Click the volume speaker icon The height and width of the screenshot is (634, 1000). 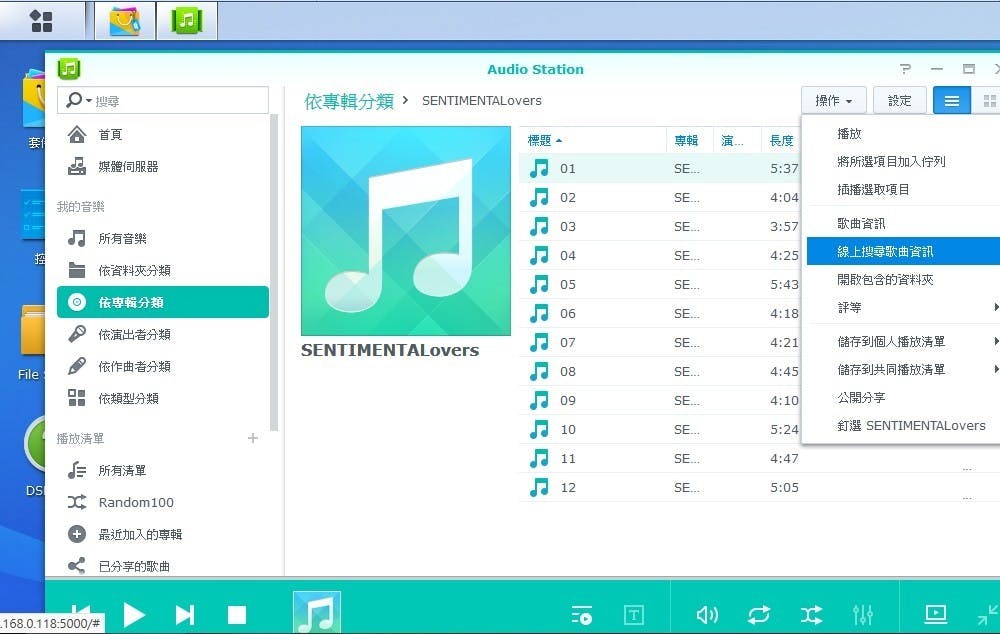click(708, 615)
